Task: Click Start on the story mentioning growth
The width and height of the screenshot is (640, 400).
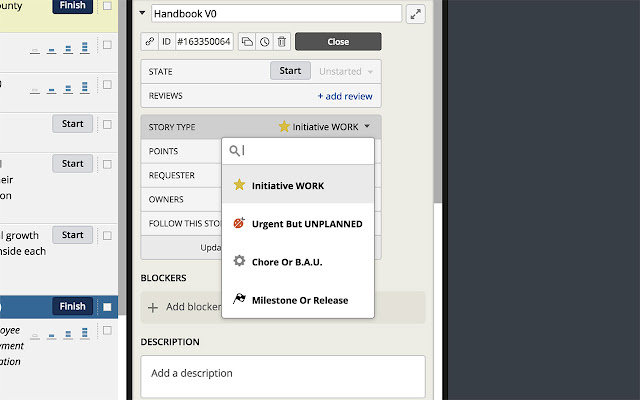Action: point(72,235)
